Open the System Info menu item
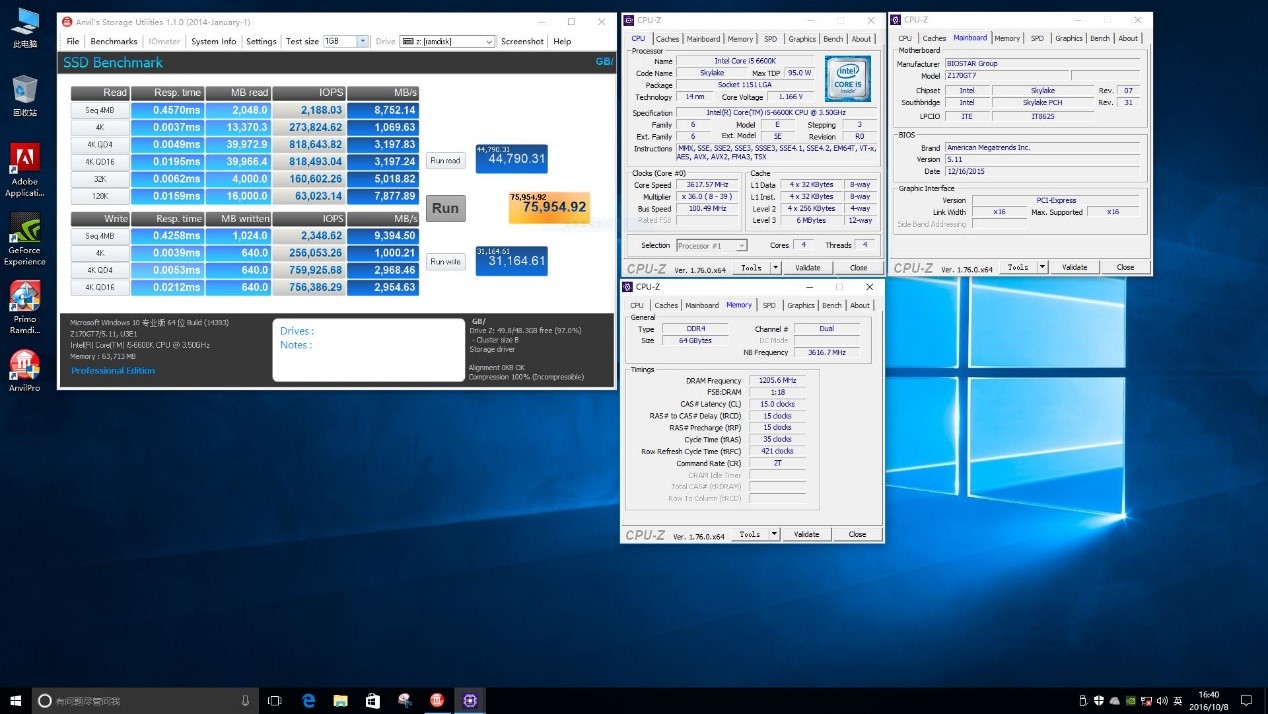1268x714 pixels. pyautogui.click(x=213, y=41)
